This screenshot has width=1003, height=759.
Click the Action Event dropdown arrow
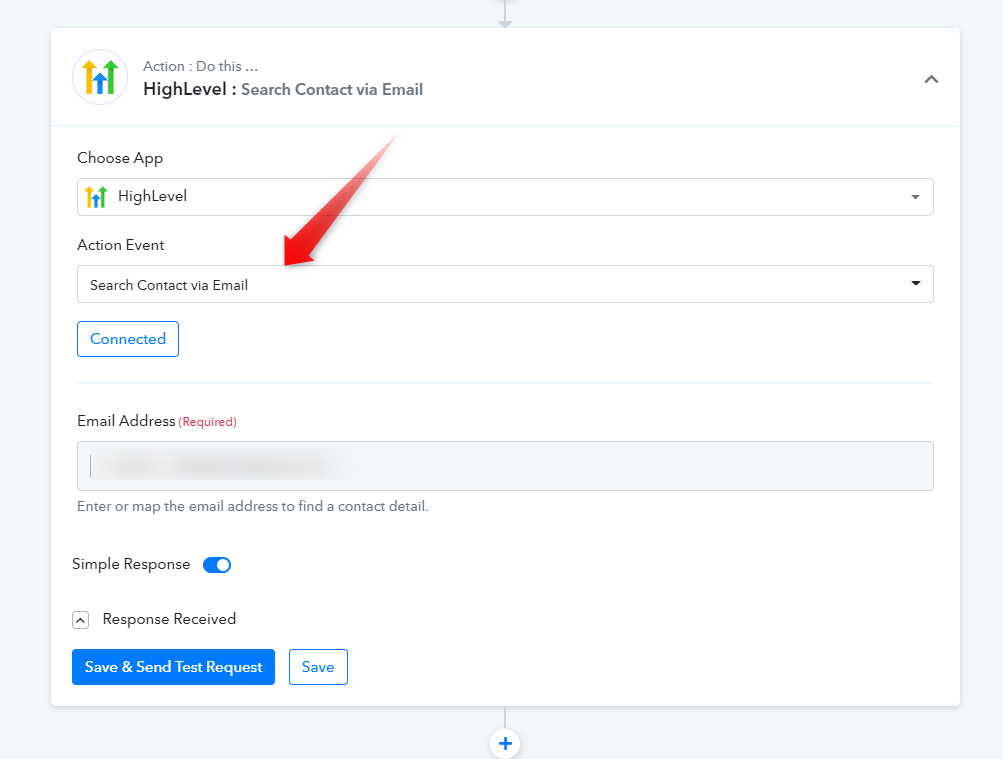pyautogui.click(x=915, y=283)
